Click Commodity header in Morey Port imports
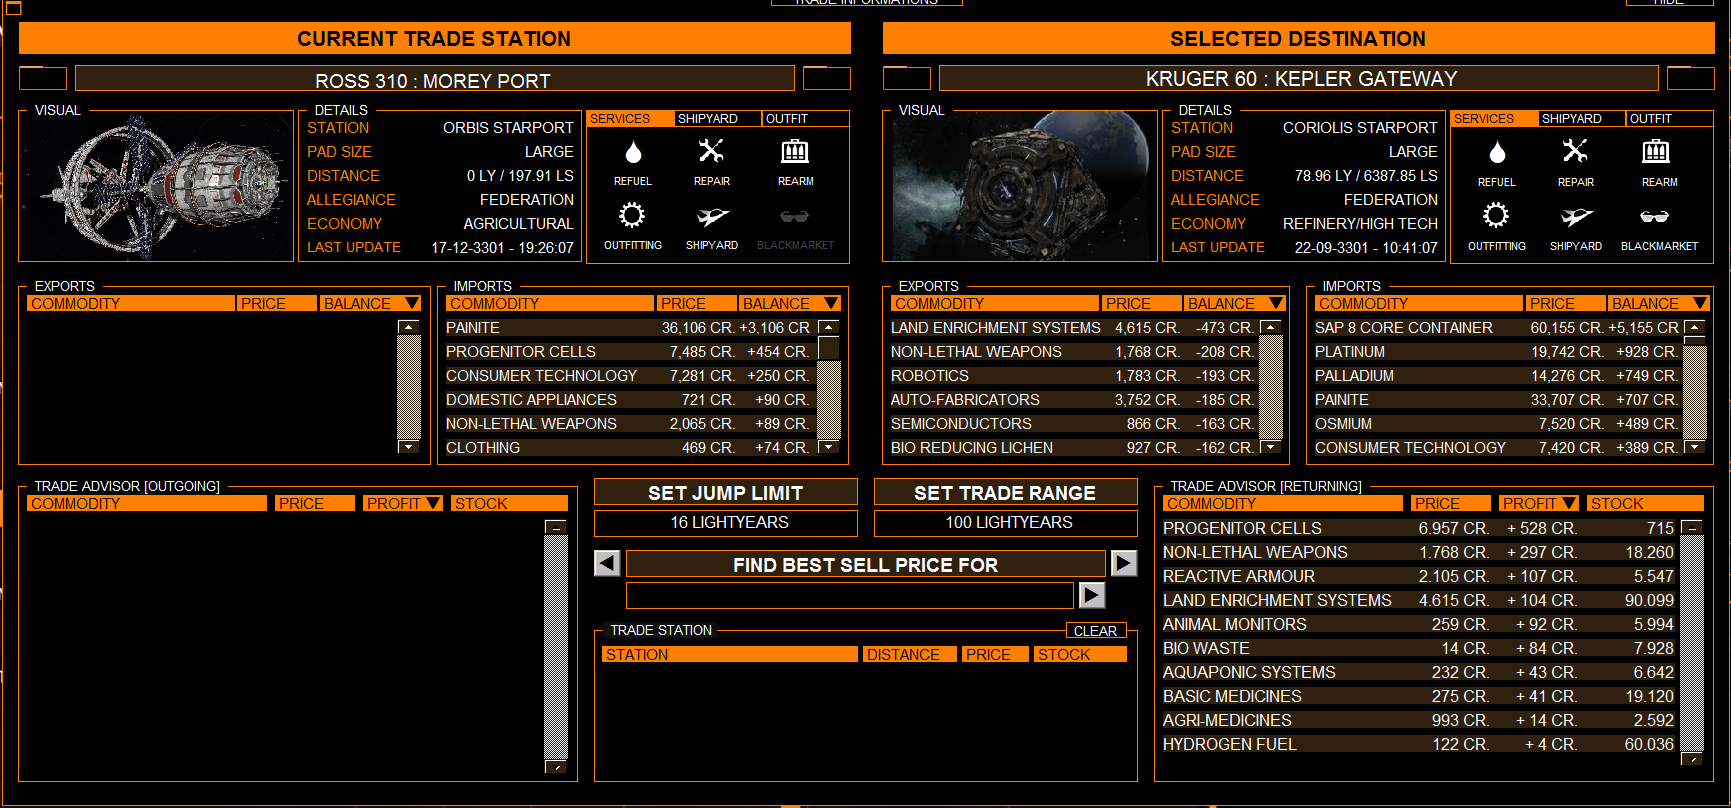This screenshot has height=808, width=1731. pos(550,303)
